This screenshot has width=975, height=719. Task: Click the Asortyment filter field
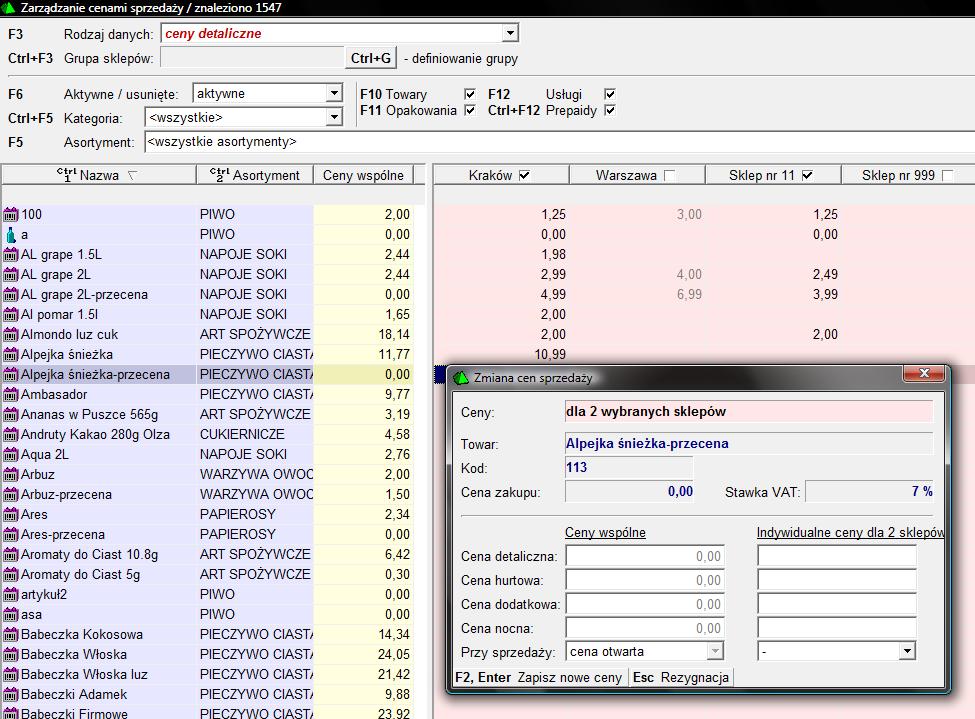[560, 142]
